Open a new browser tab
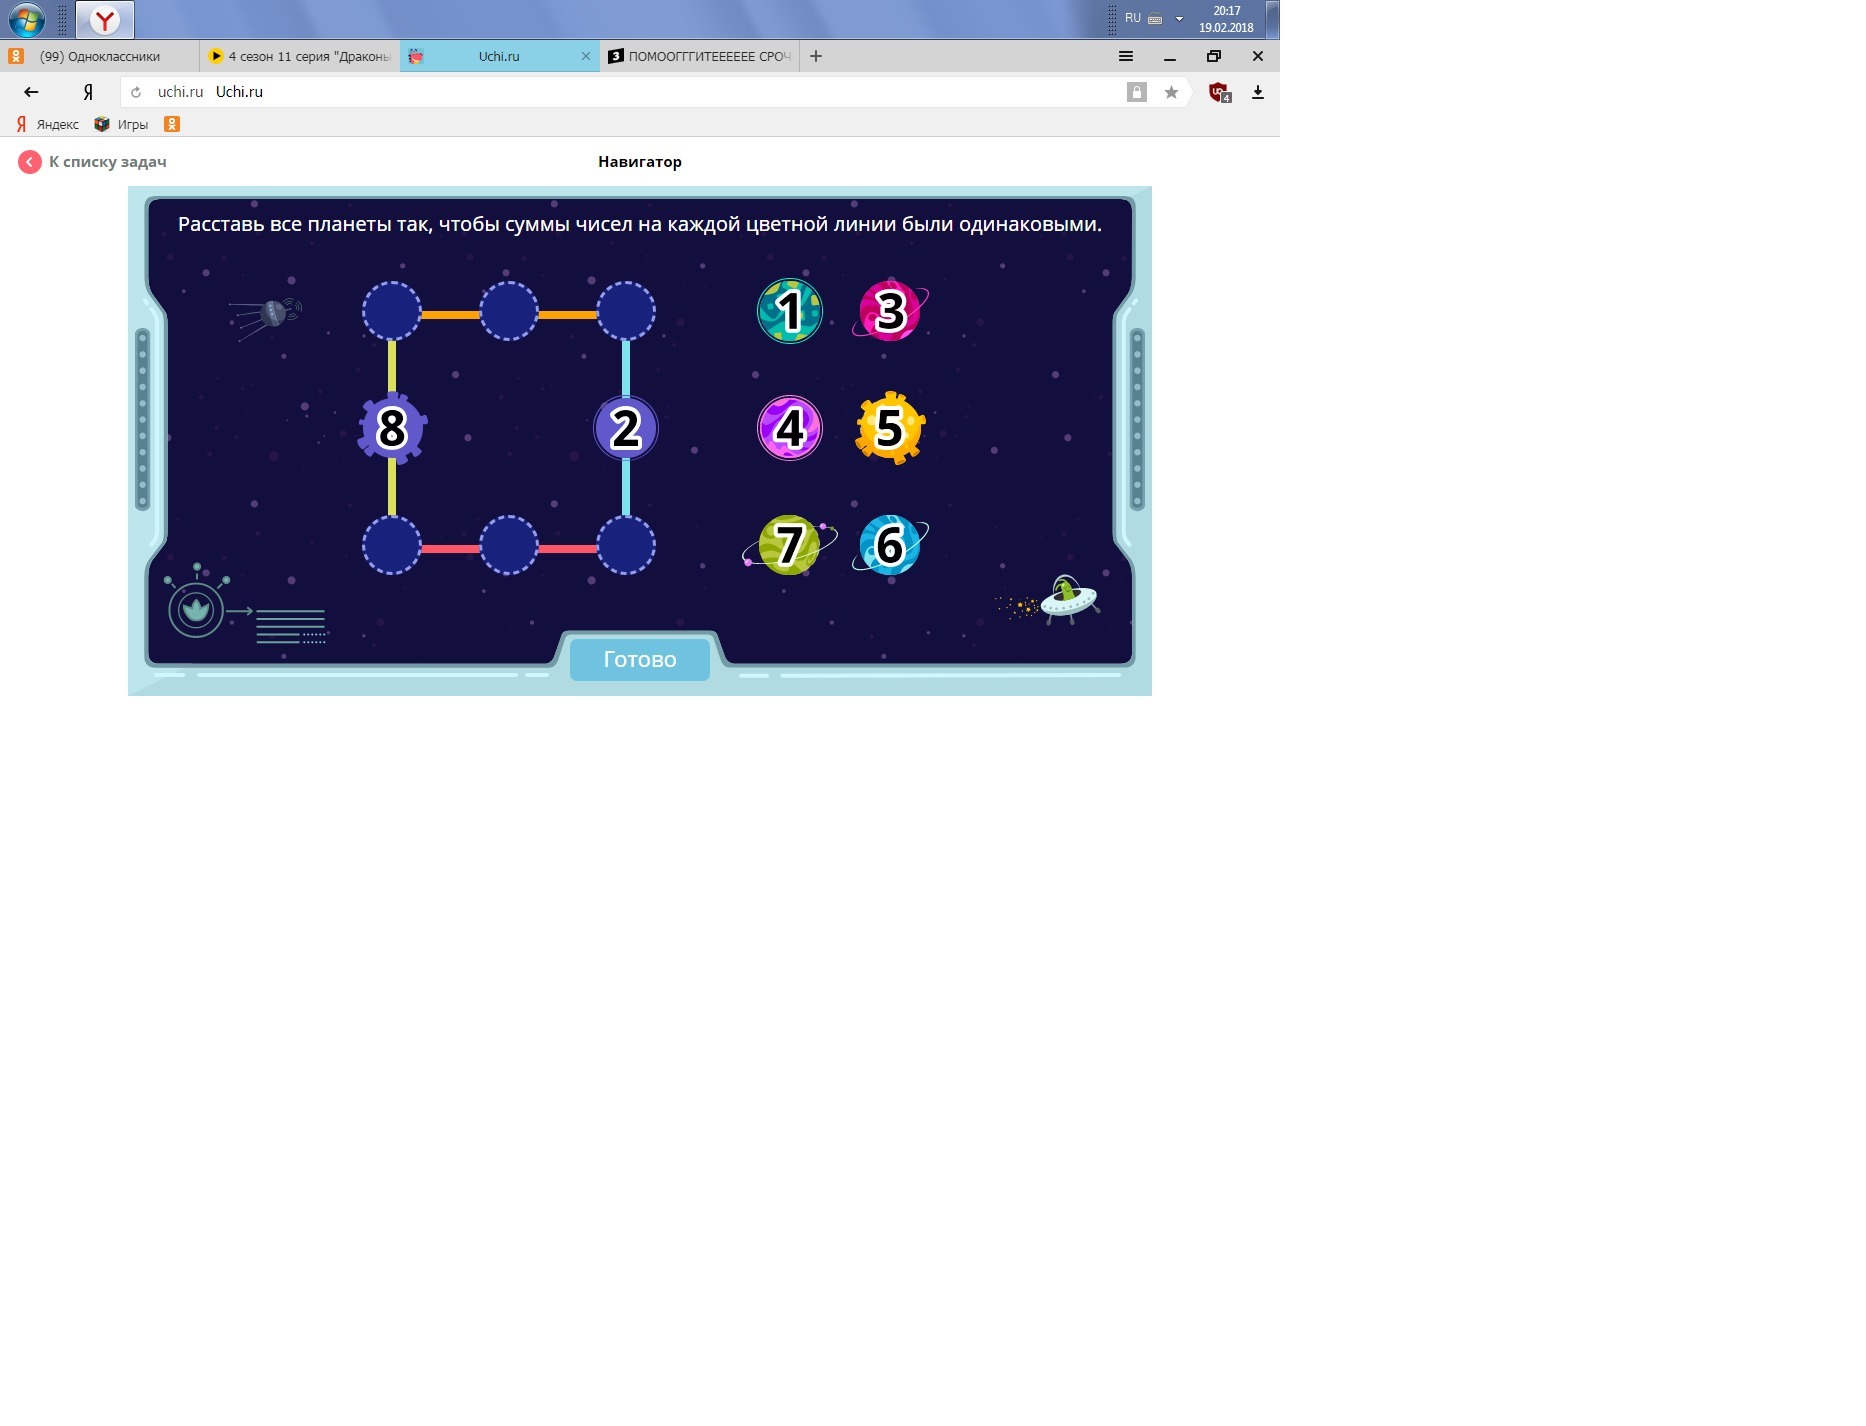The image size is (1866, 1426). [816, 57]
